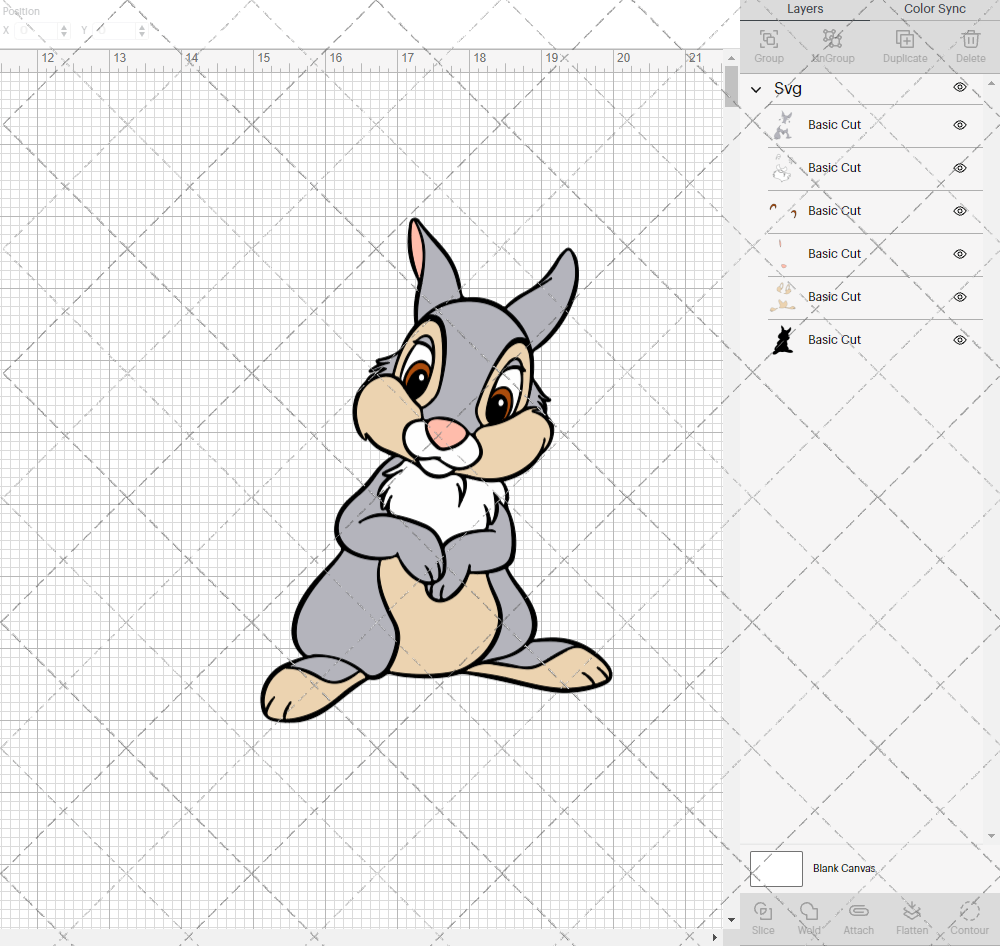Hide the entire Svg group
1000x946 pixels.
point(959,88)
